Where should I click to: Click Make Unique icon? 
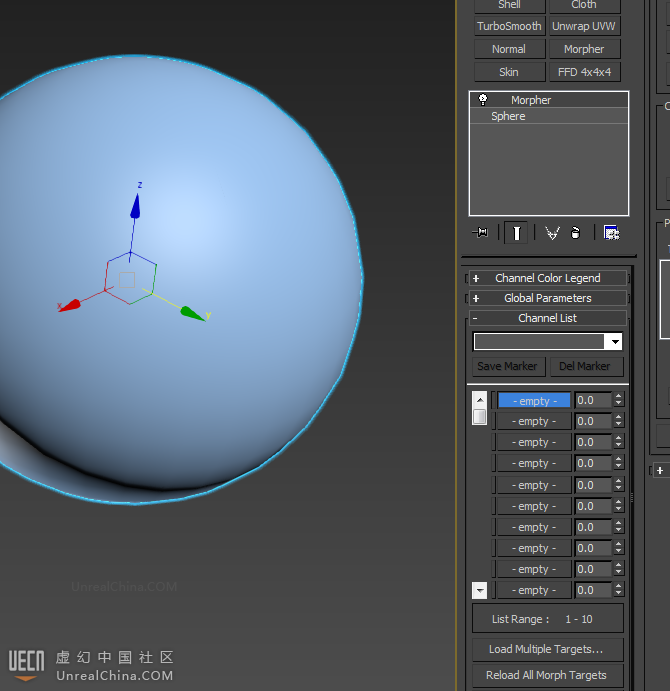pyautogui.click(x=552, y=232)
